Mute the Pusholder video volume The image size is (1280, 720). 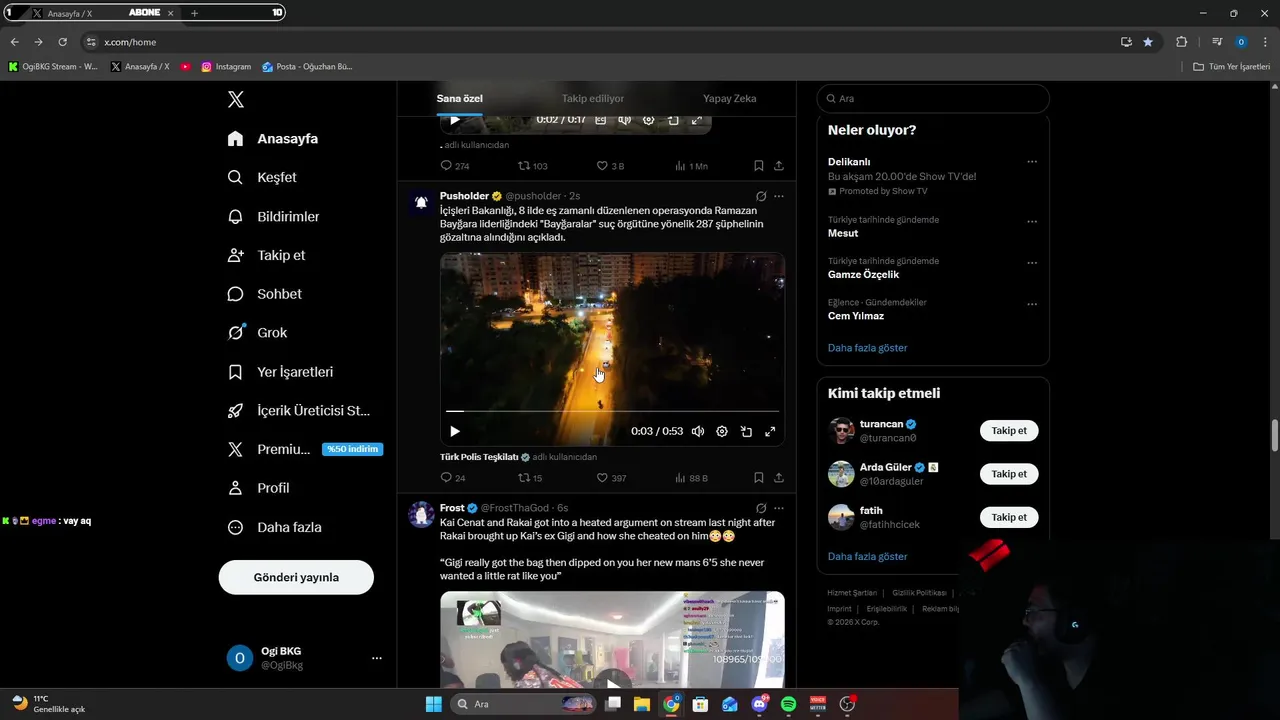(x=698, y=431)
